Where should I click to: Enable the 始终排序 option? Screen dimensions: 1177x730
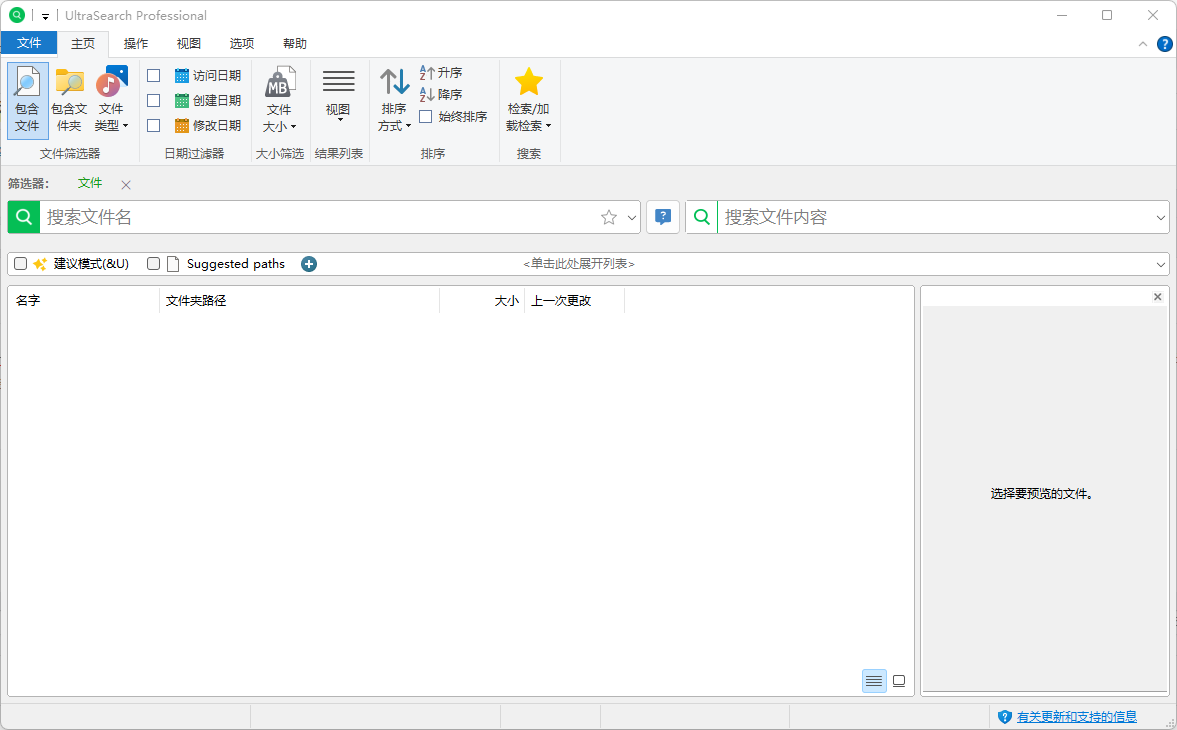coord(425,115)
